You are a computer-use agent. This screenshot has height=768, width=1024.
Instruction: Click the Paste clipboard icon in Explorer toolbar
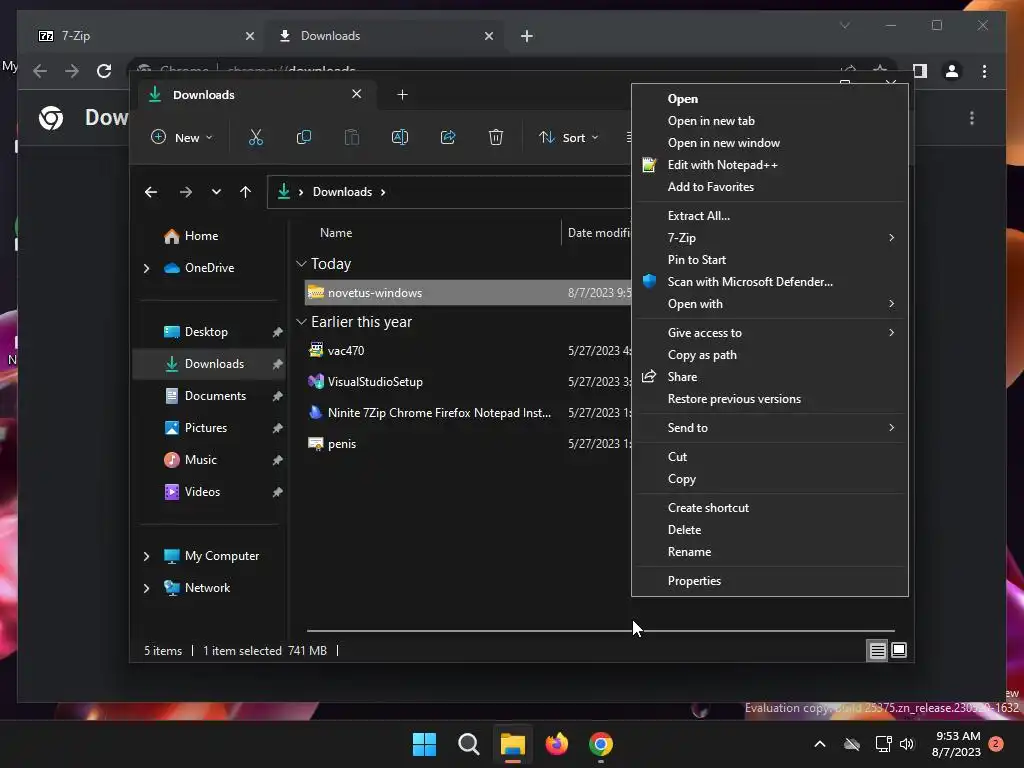[x=351, y=137]
